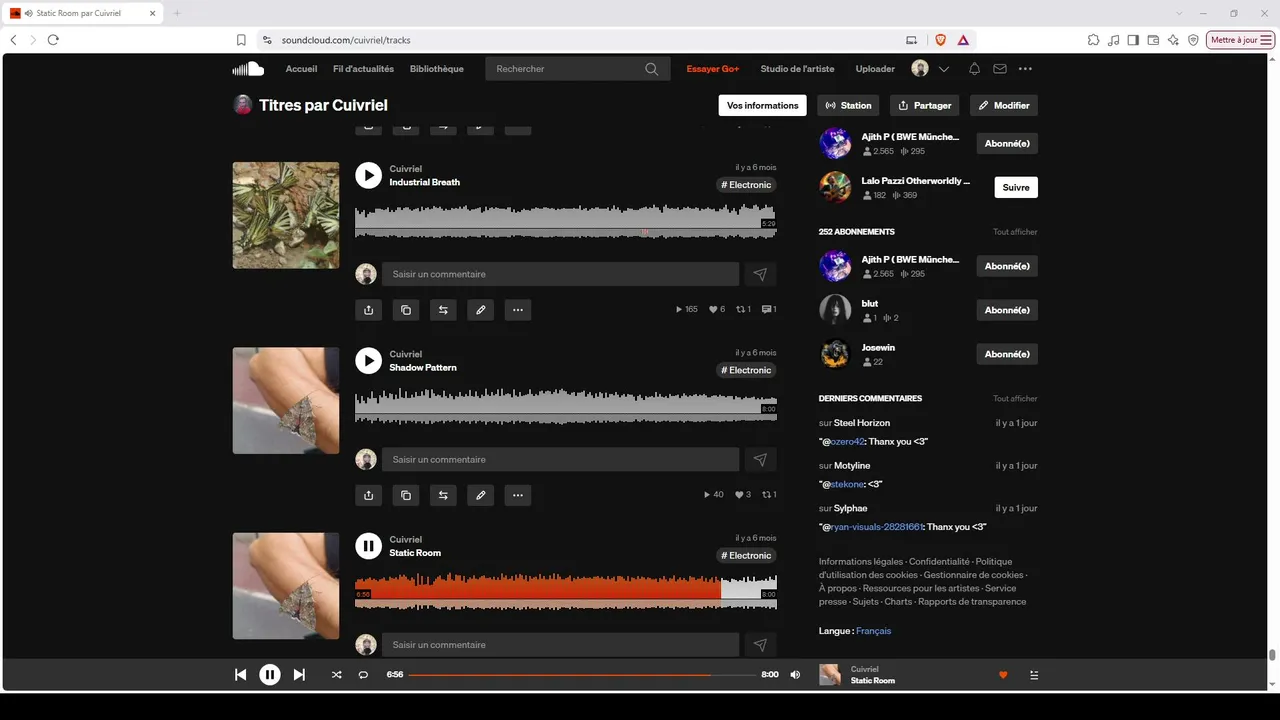Toggle shuffle in the player bar

tap(336, 675)
